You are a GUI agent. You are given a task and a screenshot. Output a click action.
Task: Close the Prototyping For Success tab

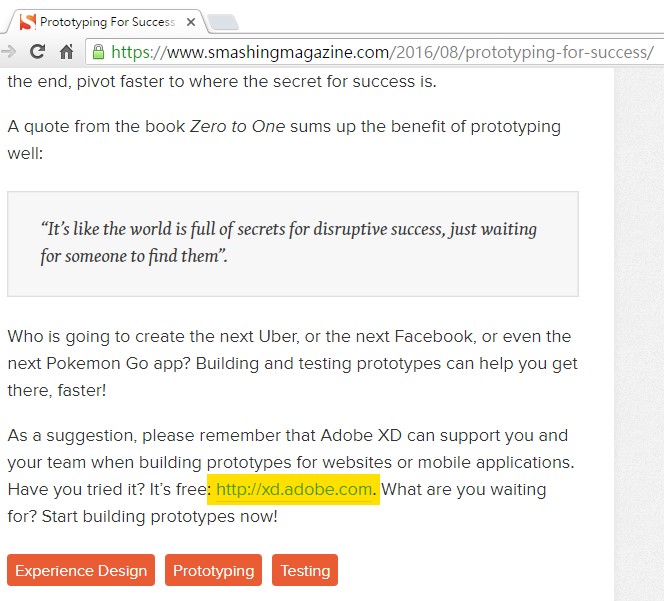pos(191,22)
